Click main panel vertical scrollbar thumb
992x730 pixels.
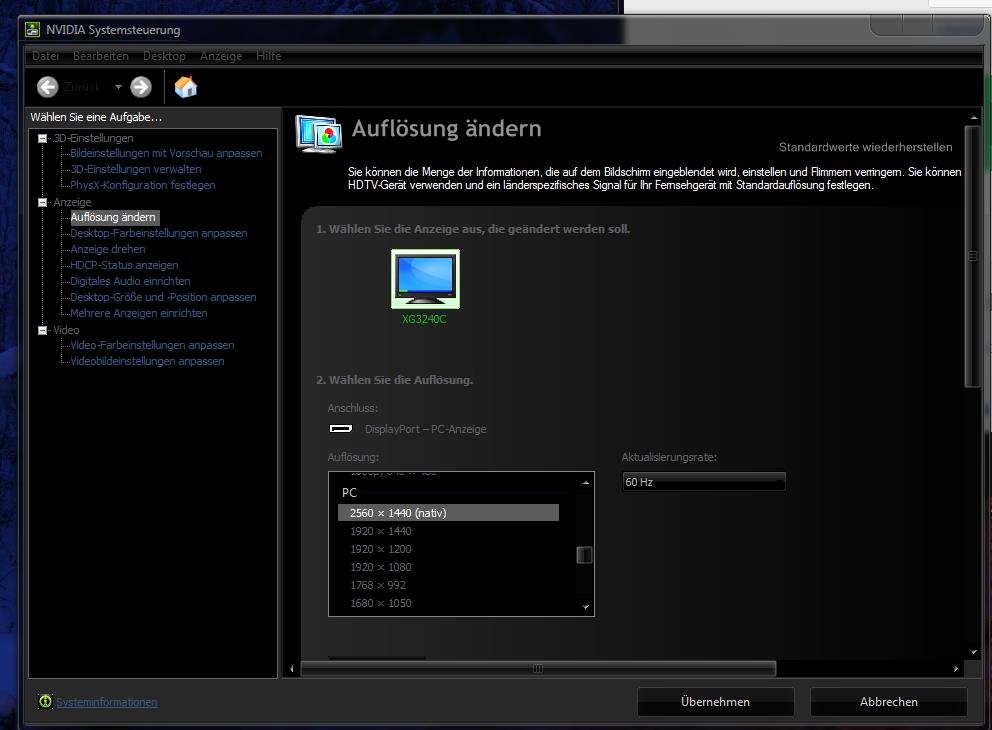point(972,256)
